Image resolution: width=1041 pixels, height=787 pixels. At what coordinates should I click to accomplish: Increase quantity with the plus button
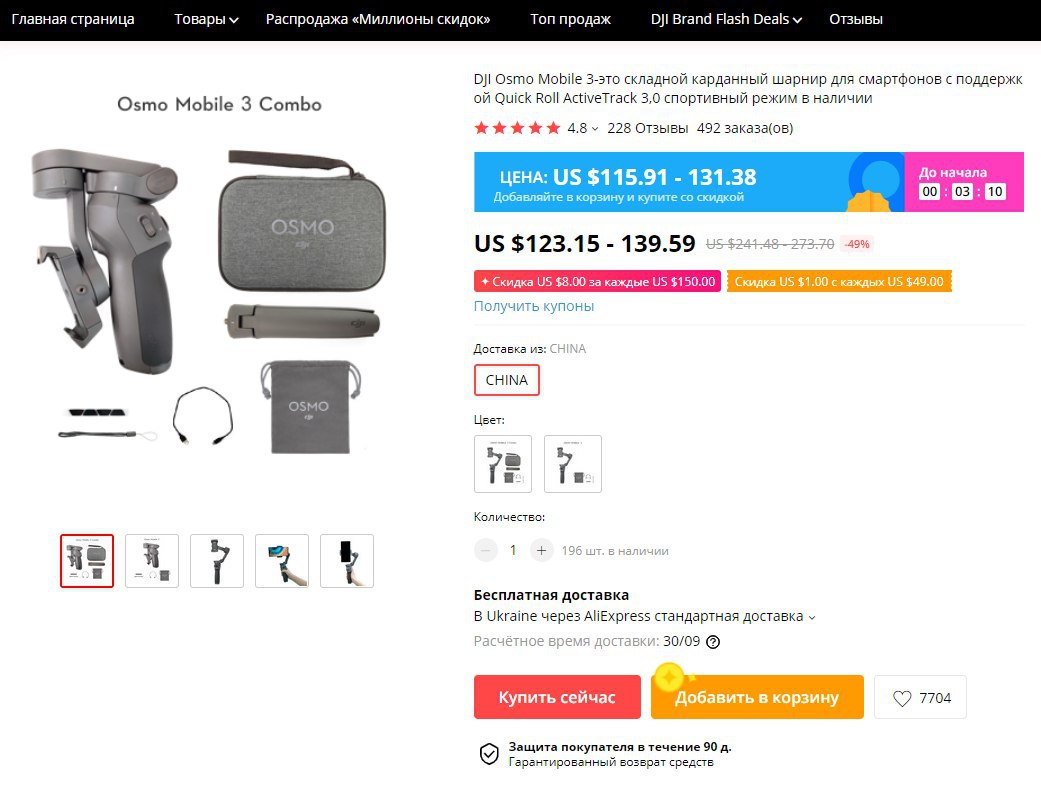tap(541, 551)
